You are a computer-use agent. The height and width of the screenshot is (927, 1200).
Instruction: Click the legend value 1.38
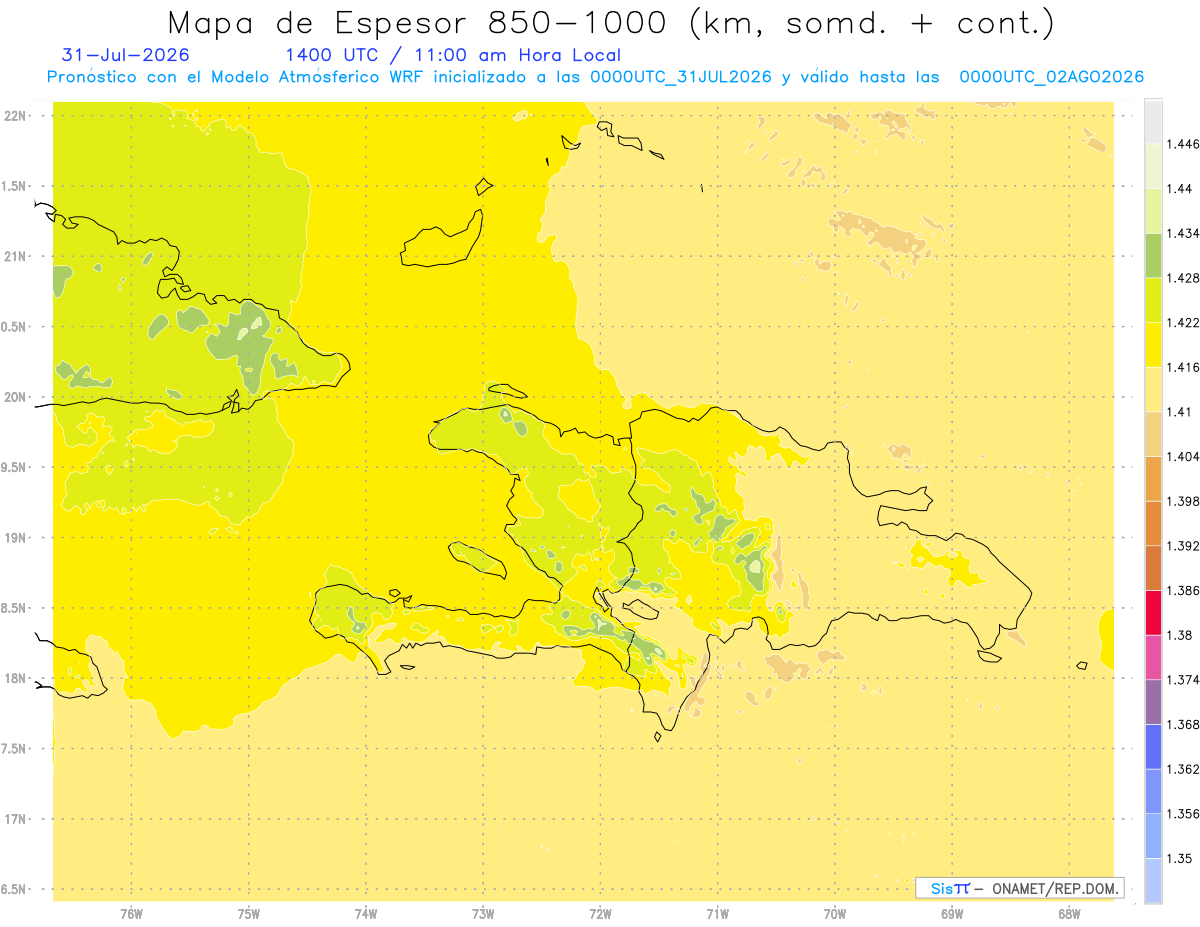click(1180, 634)
